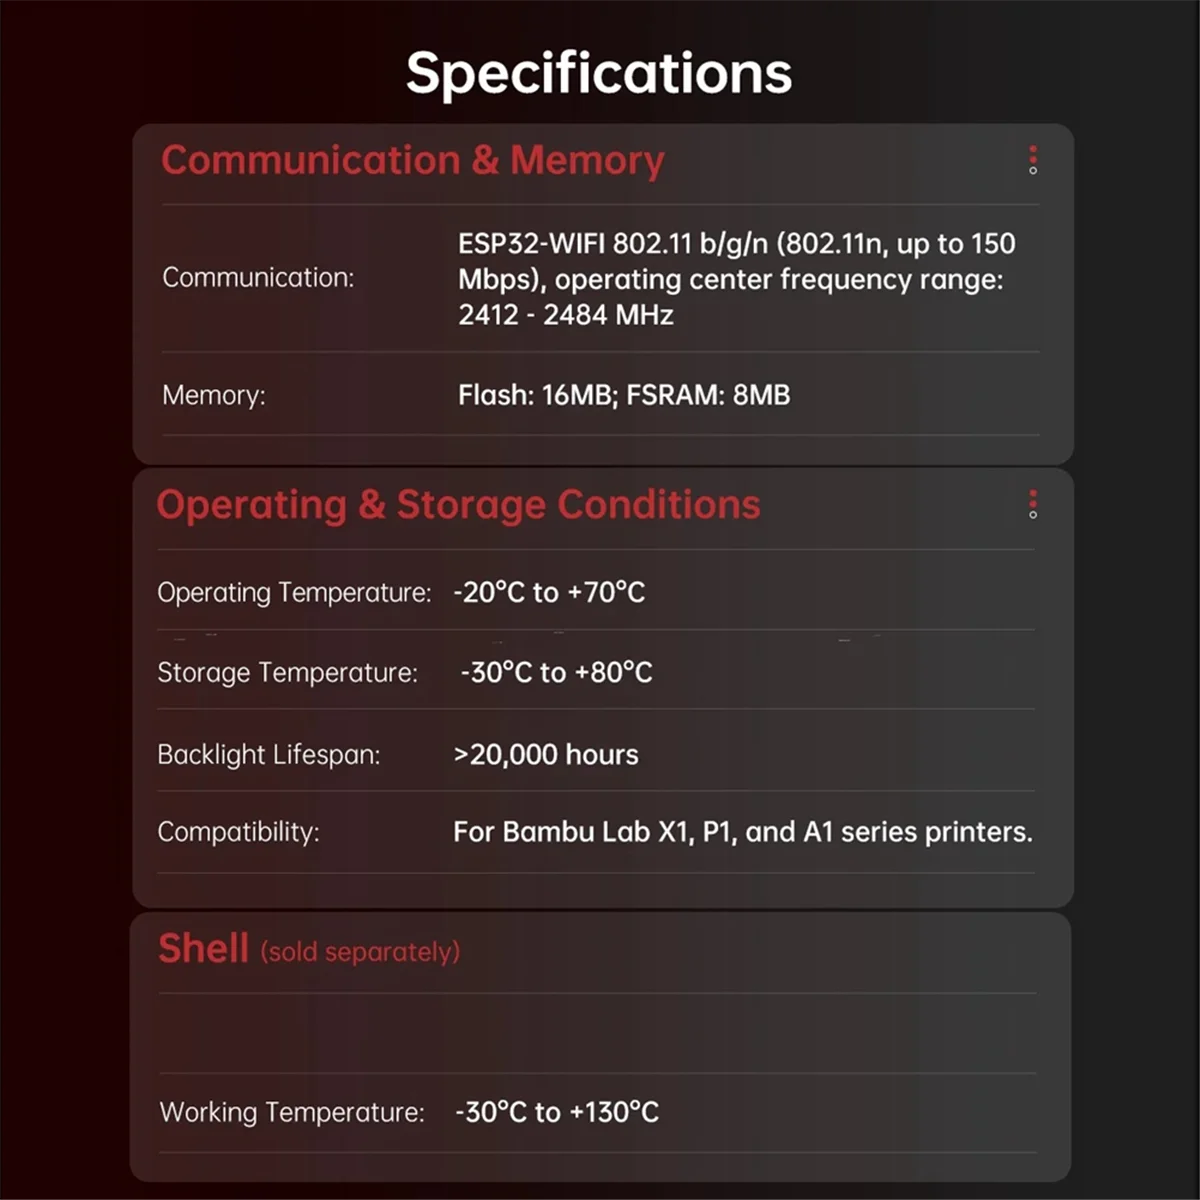The image size is (1200, 1200).
Task: Click the -30°C to +80°C value
Action: point(556,672)
